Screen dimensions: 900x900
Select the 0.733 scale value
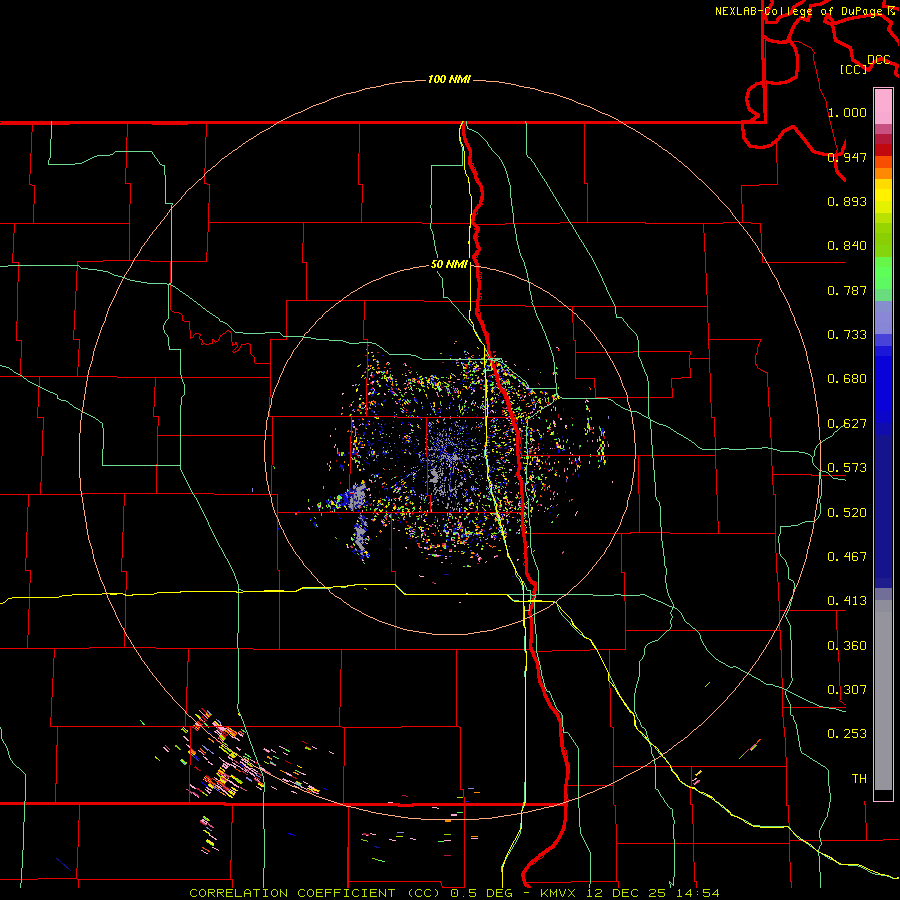[x=847, y=334]
